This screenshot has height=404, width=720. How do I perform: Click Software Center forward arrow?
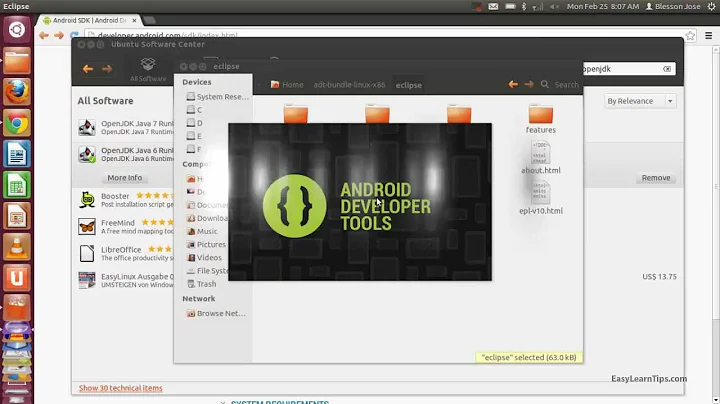(107, 69)
